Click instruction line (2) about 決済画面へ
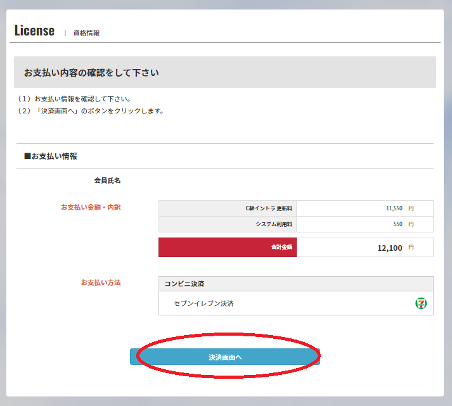This screenshot has width=452, height=406. [x=91, y=111]
